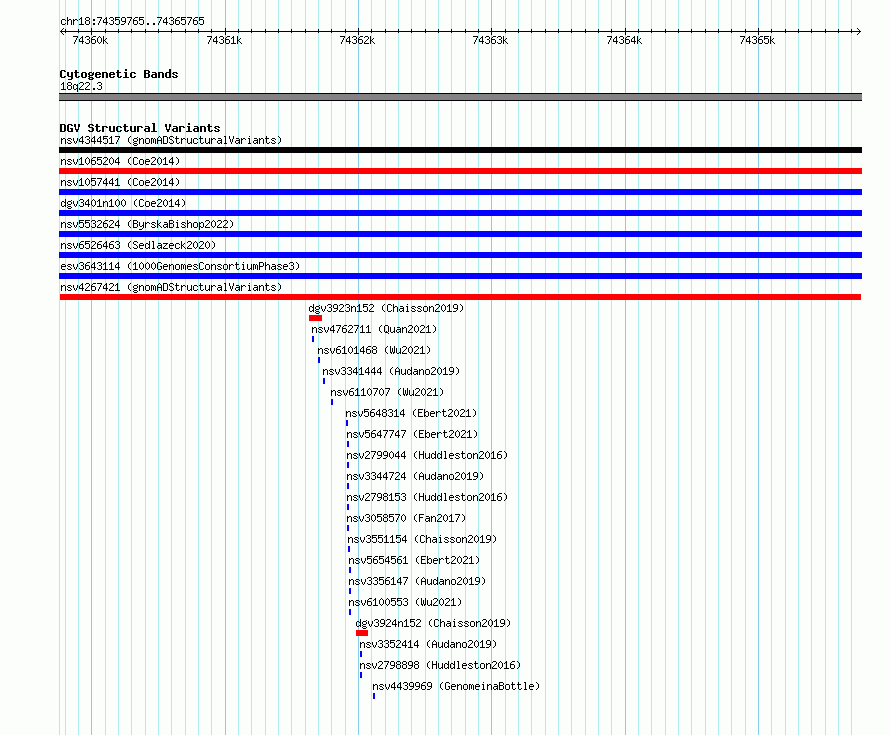Click the 74361k ruler tick label
This screenshot has height=735, width=890.
(224, 40)
